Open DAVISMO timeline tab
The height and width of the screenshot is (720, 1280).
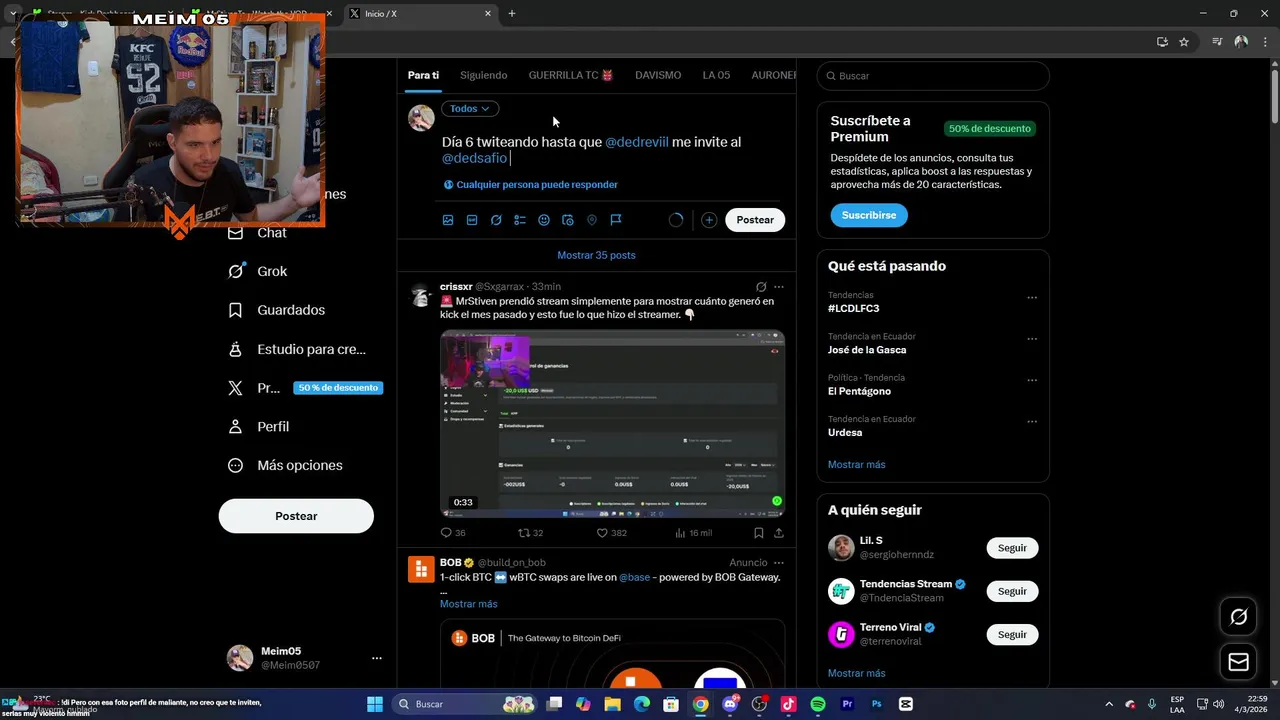(658, 75)
